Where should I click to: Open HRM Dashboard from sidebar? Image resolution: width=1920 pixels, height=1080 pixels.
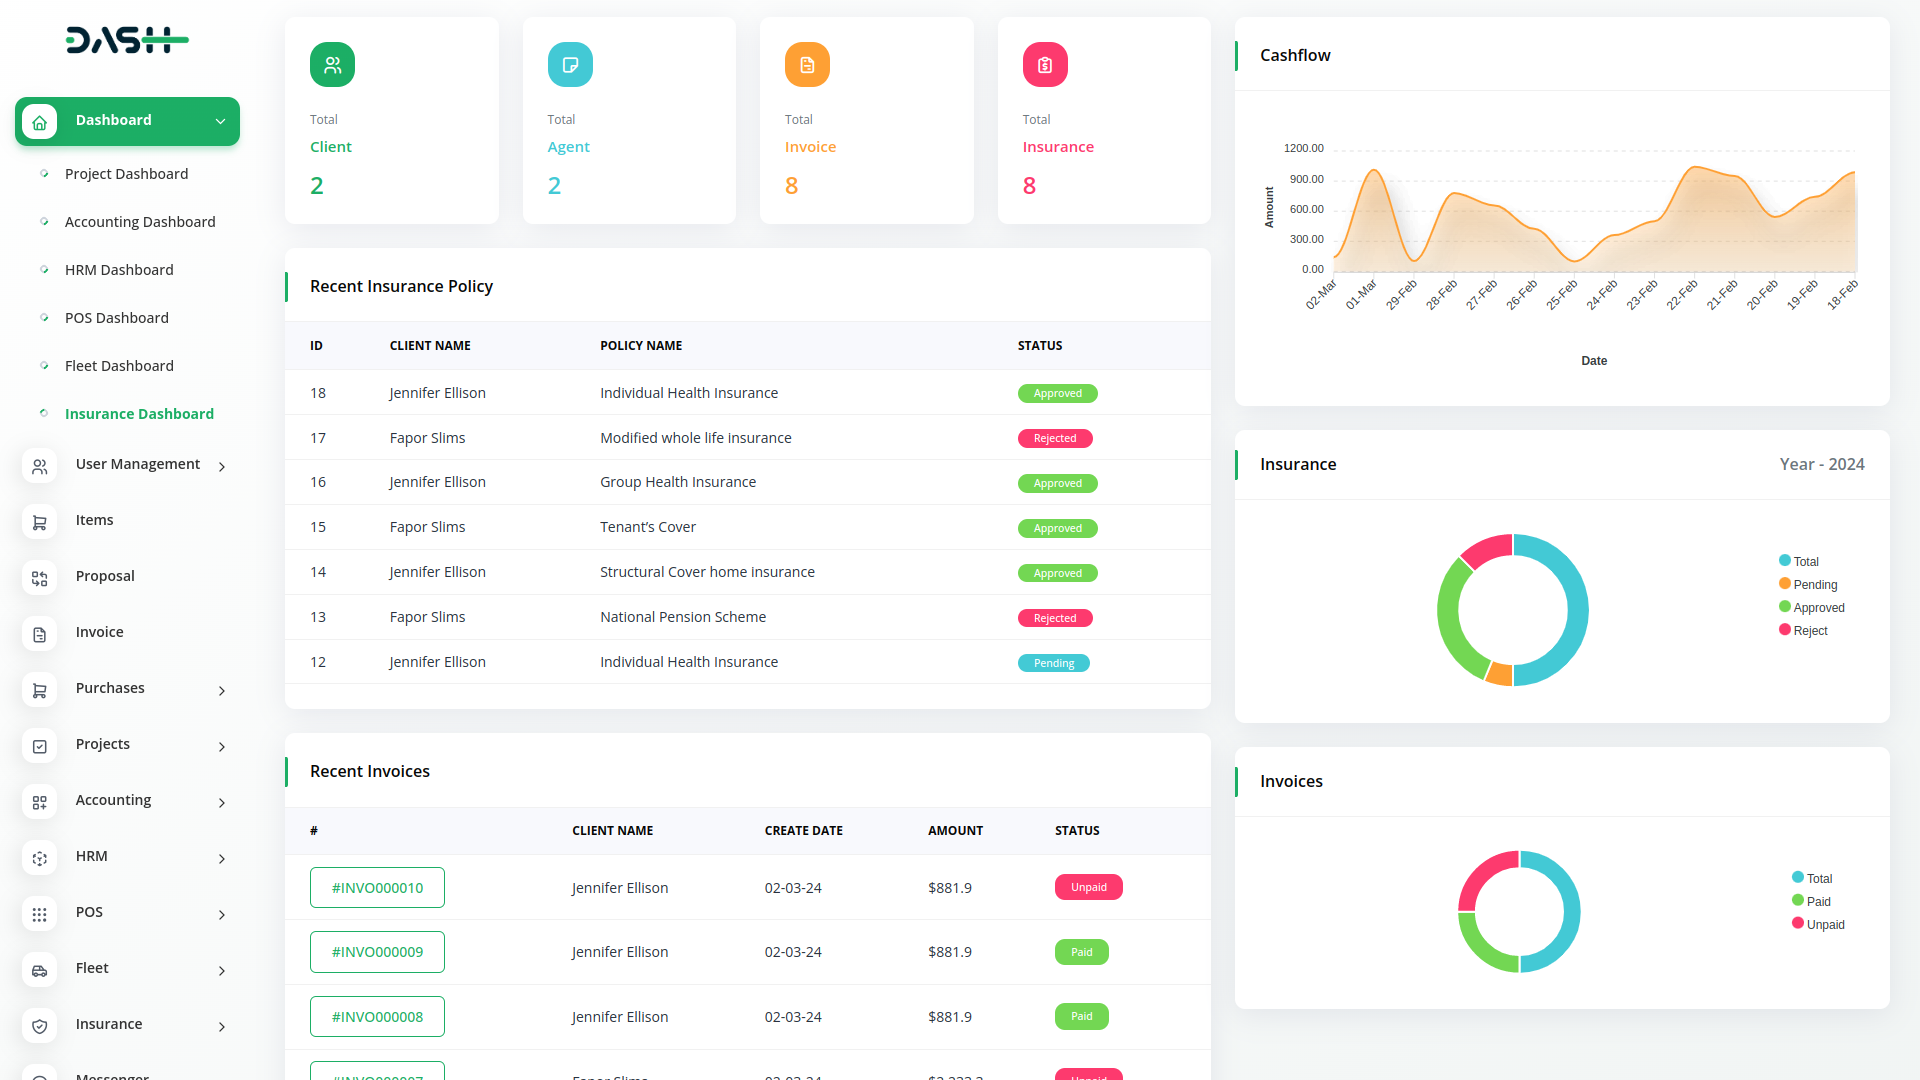[119, 270]
